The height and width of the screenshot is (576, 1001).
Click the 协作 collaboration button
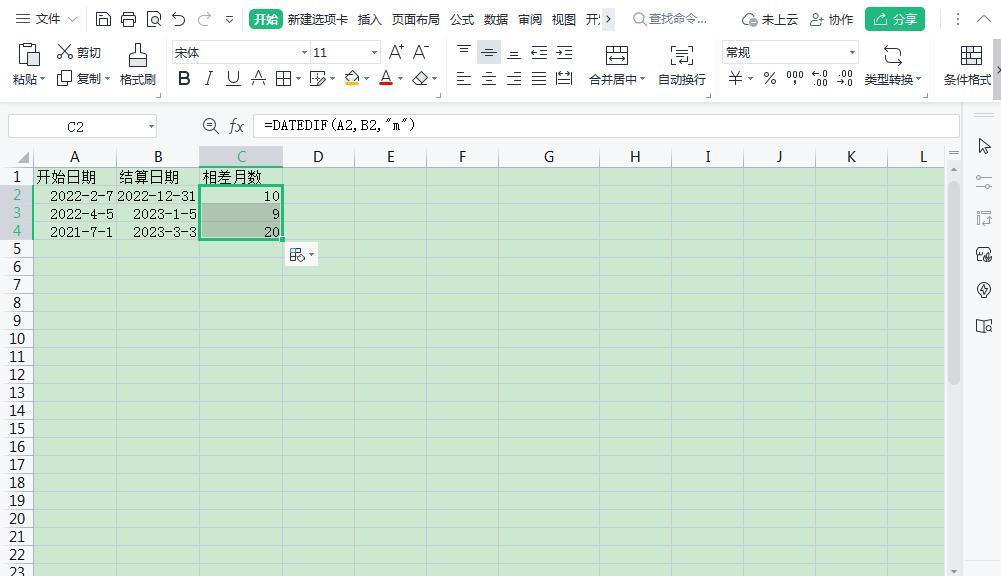(x=831, y=20)
